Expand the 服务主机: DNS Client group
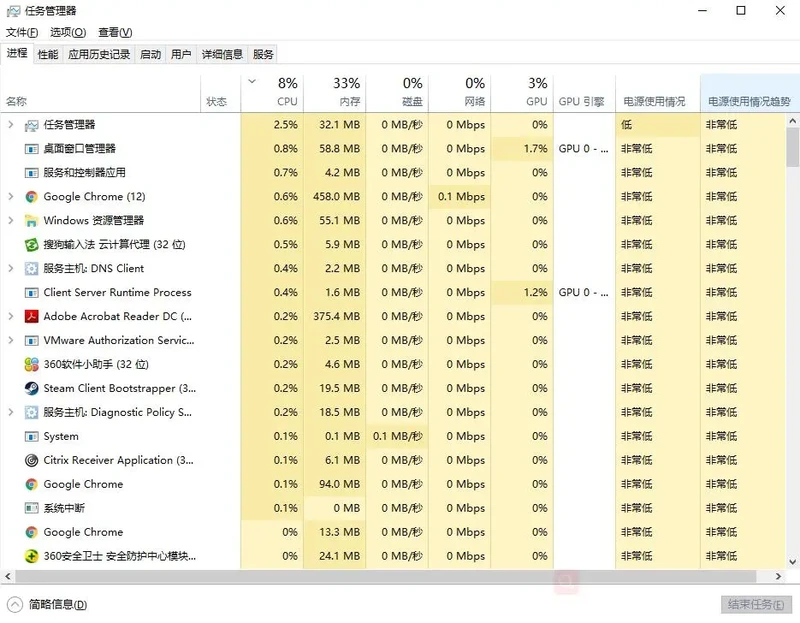The image size is (800, 623). pos(10,268)
